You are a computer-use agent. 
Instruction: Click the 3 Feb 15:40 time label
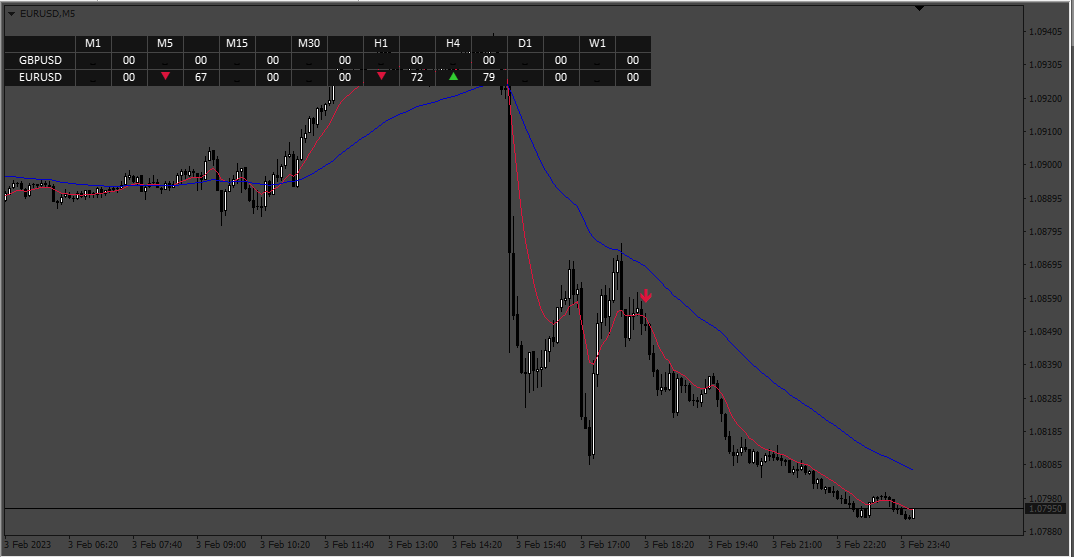pos(541,545)
